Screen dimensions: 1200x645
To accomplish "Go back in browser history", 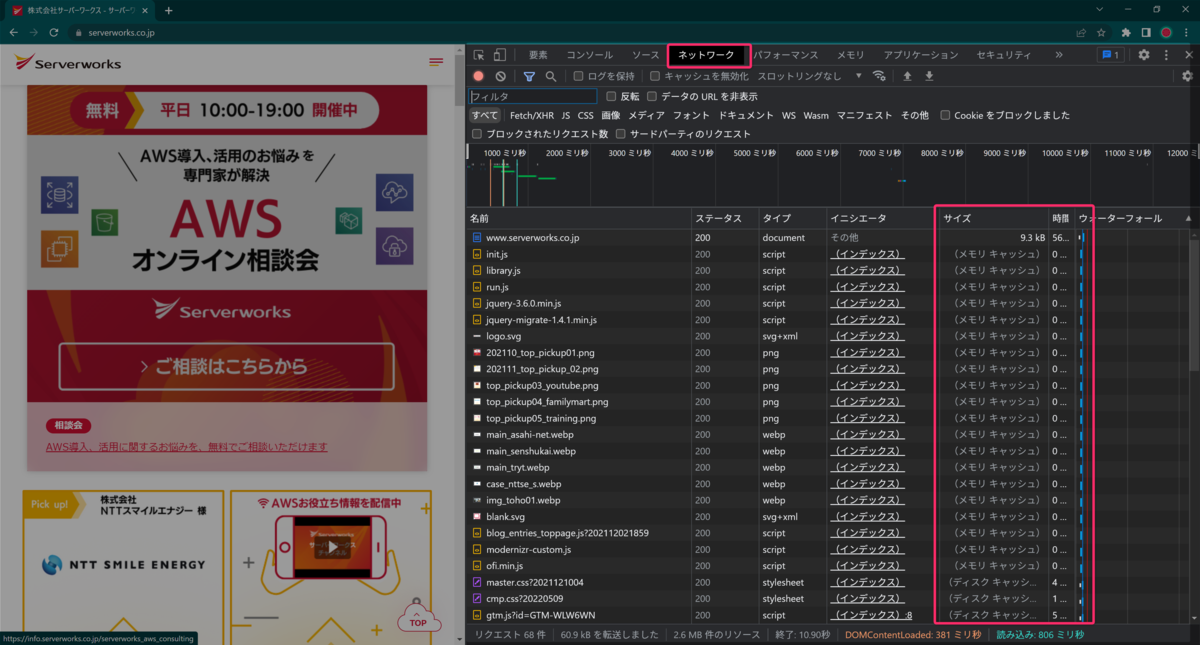I will click(x=13, y=32).
